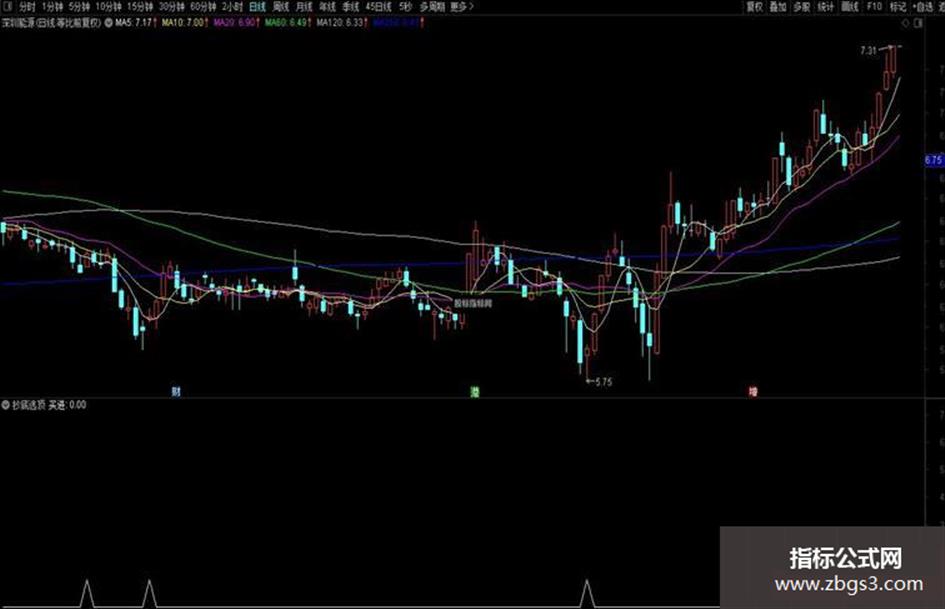Click the blue MA250 indicator value
945x609 pixels.
coord(398,23)
